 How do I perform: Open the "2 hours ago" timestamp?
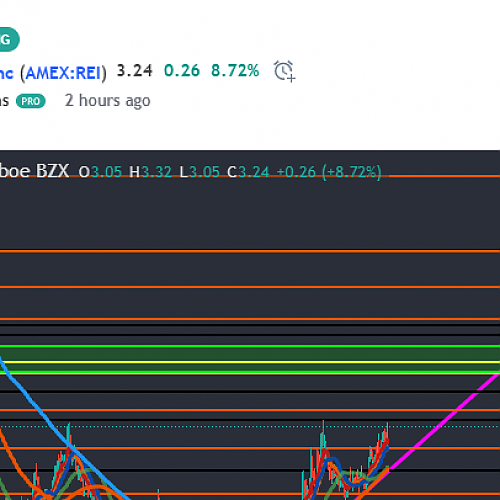pyautogui.click(x=107, y=101)
